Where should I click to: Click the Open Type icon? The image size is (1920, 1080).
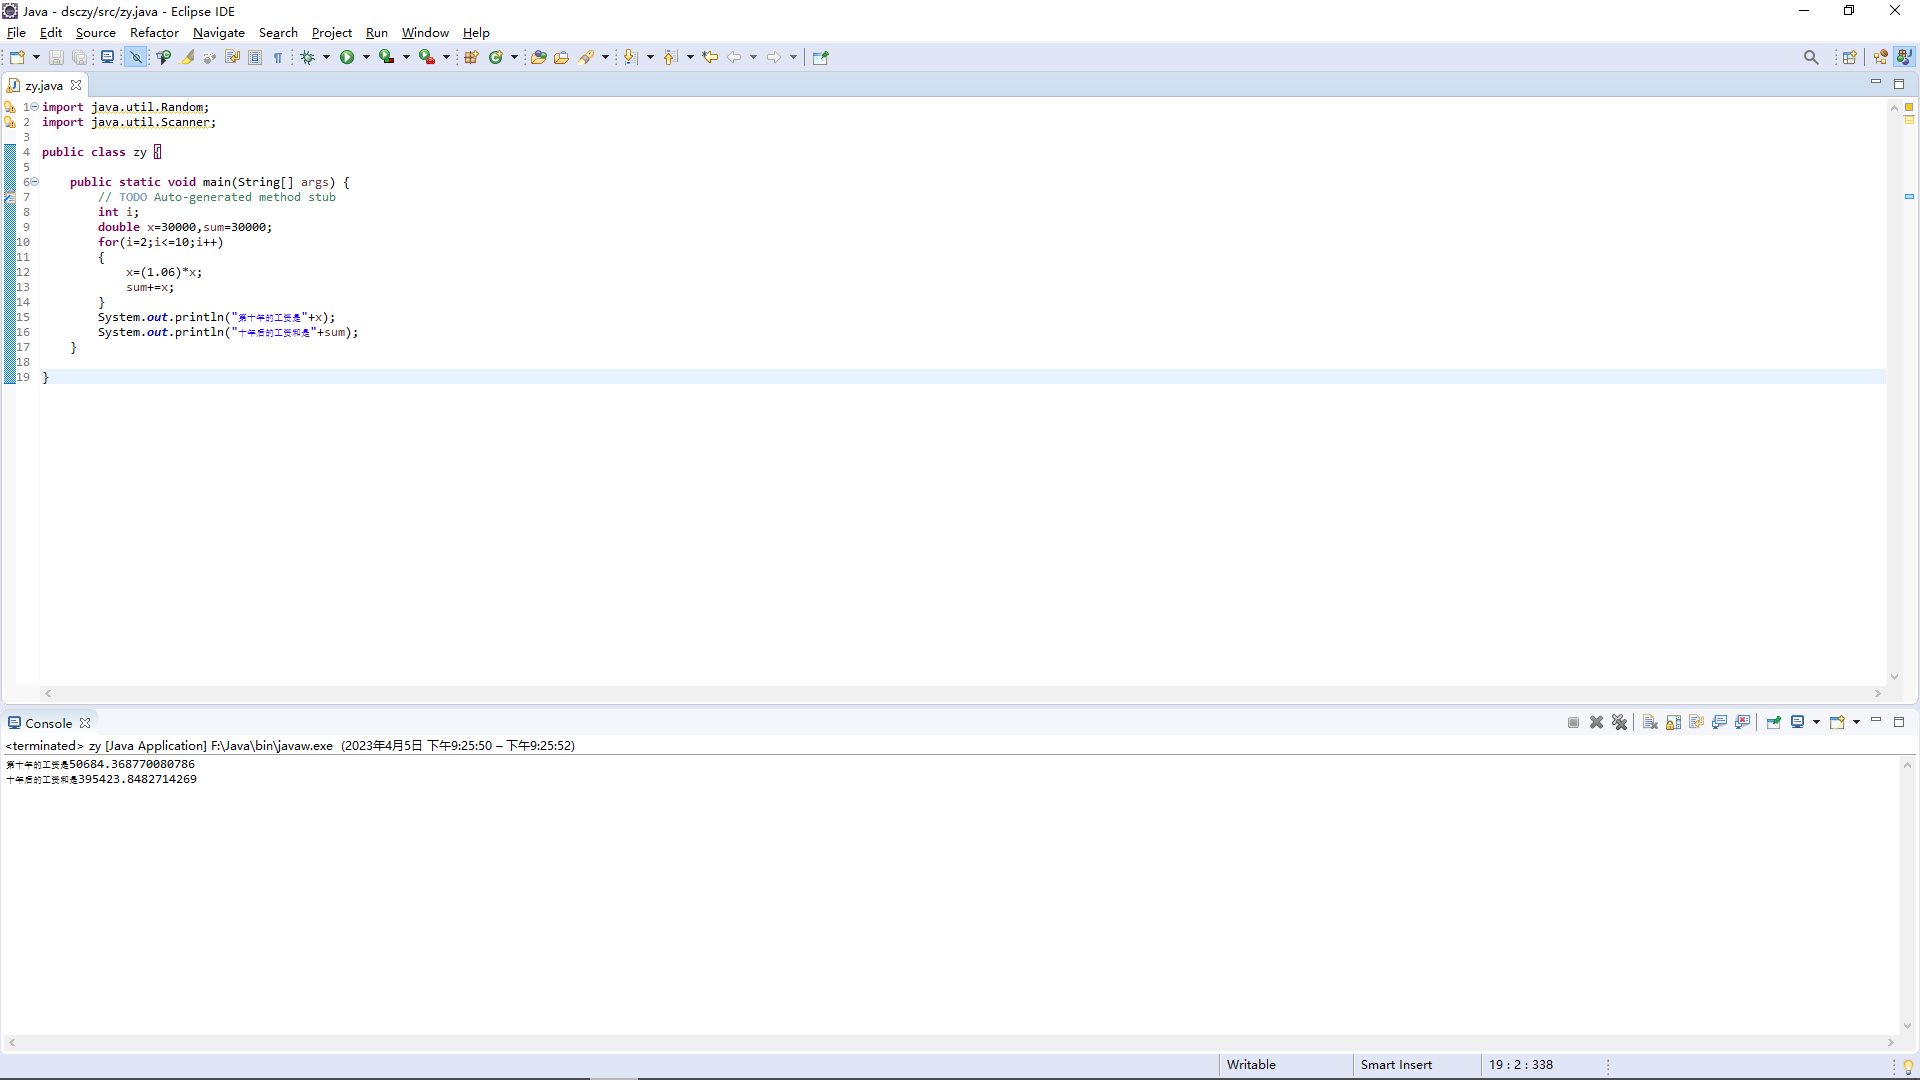pyautogui.click(x=538, y=57)
